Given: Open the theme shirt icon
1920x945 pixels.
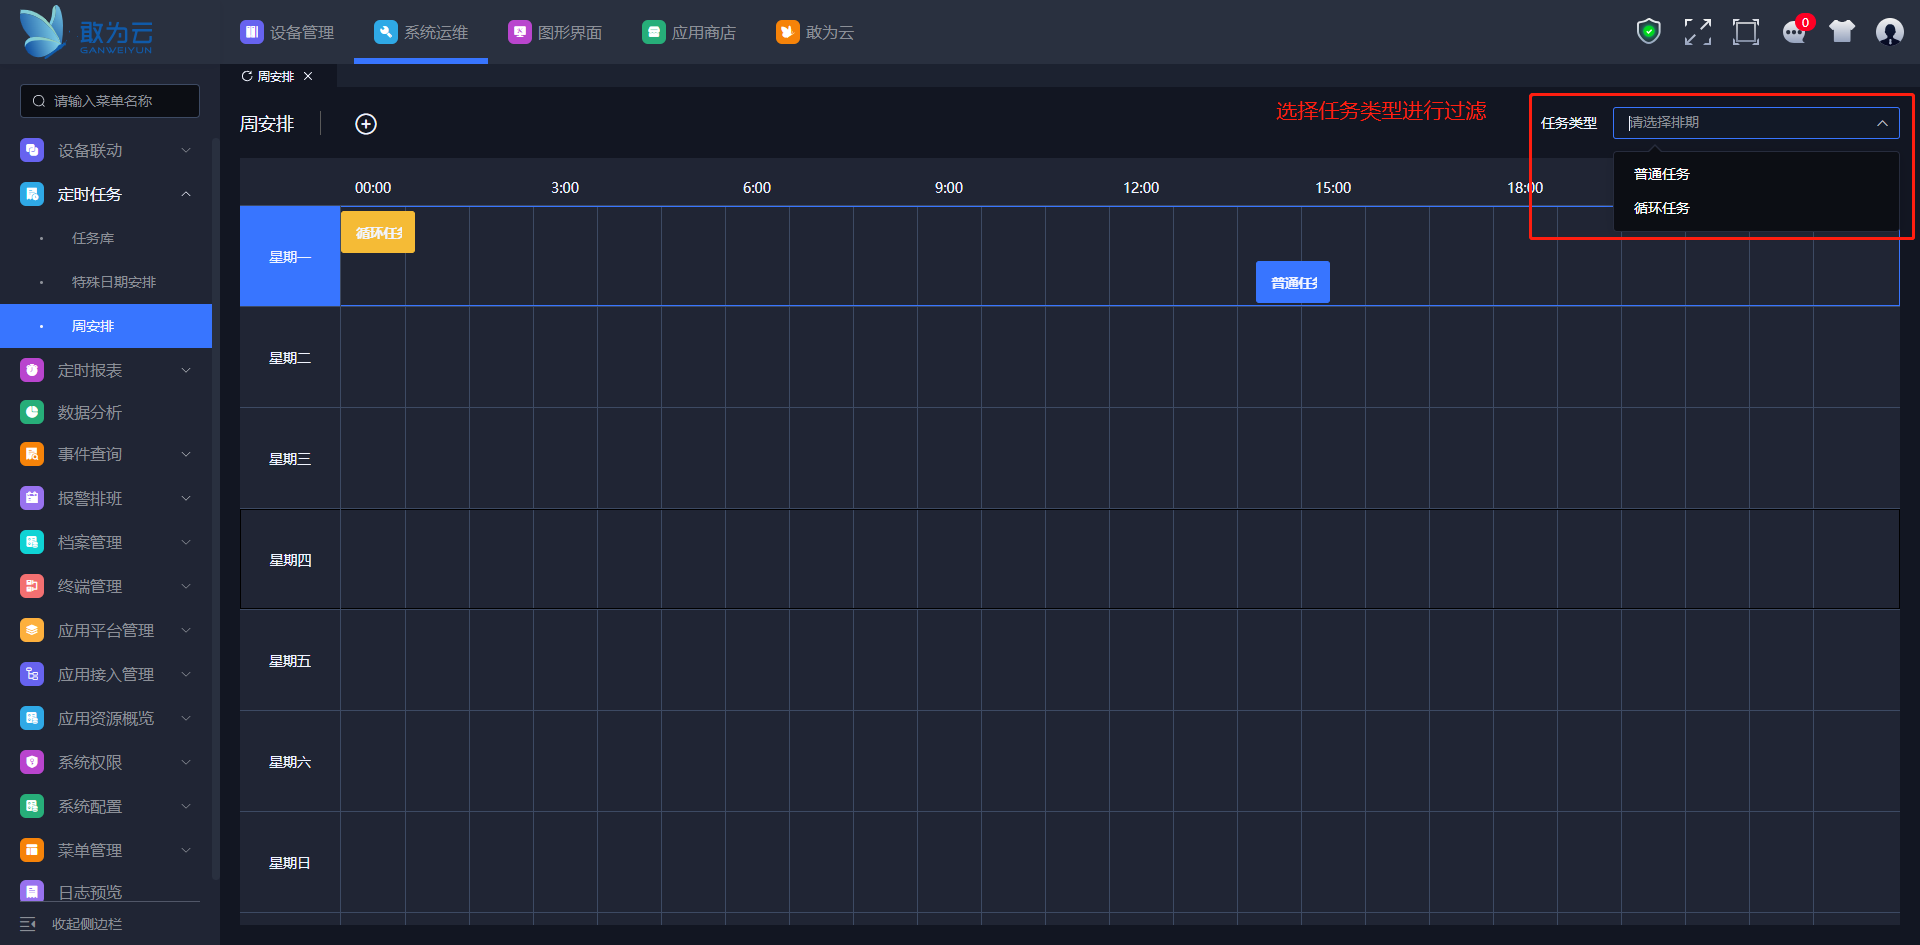Looking at the screenshot, I should [1842, 32].
